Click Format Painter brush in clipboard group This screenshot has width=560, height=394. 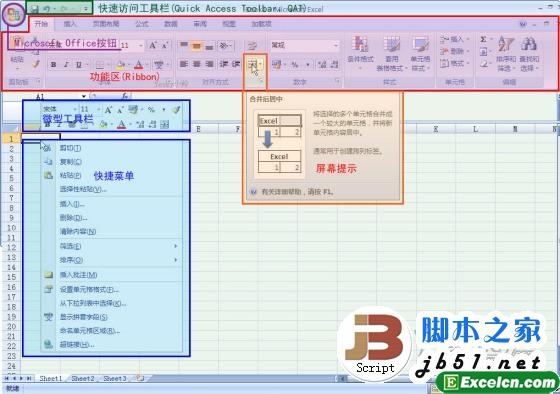36,64
